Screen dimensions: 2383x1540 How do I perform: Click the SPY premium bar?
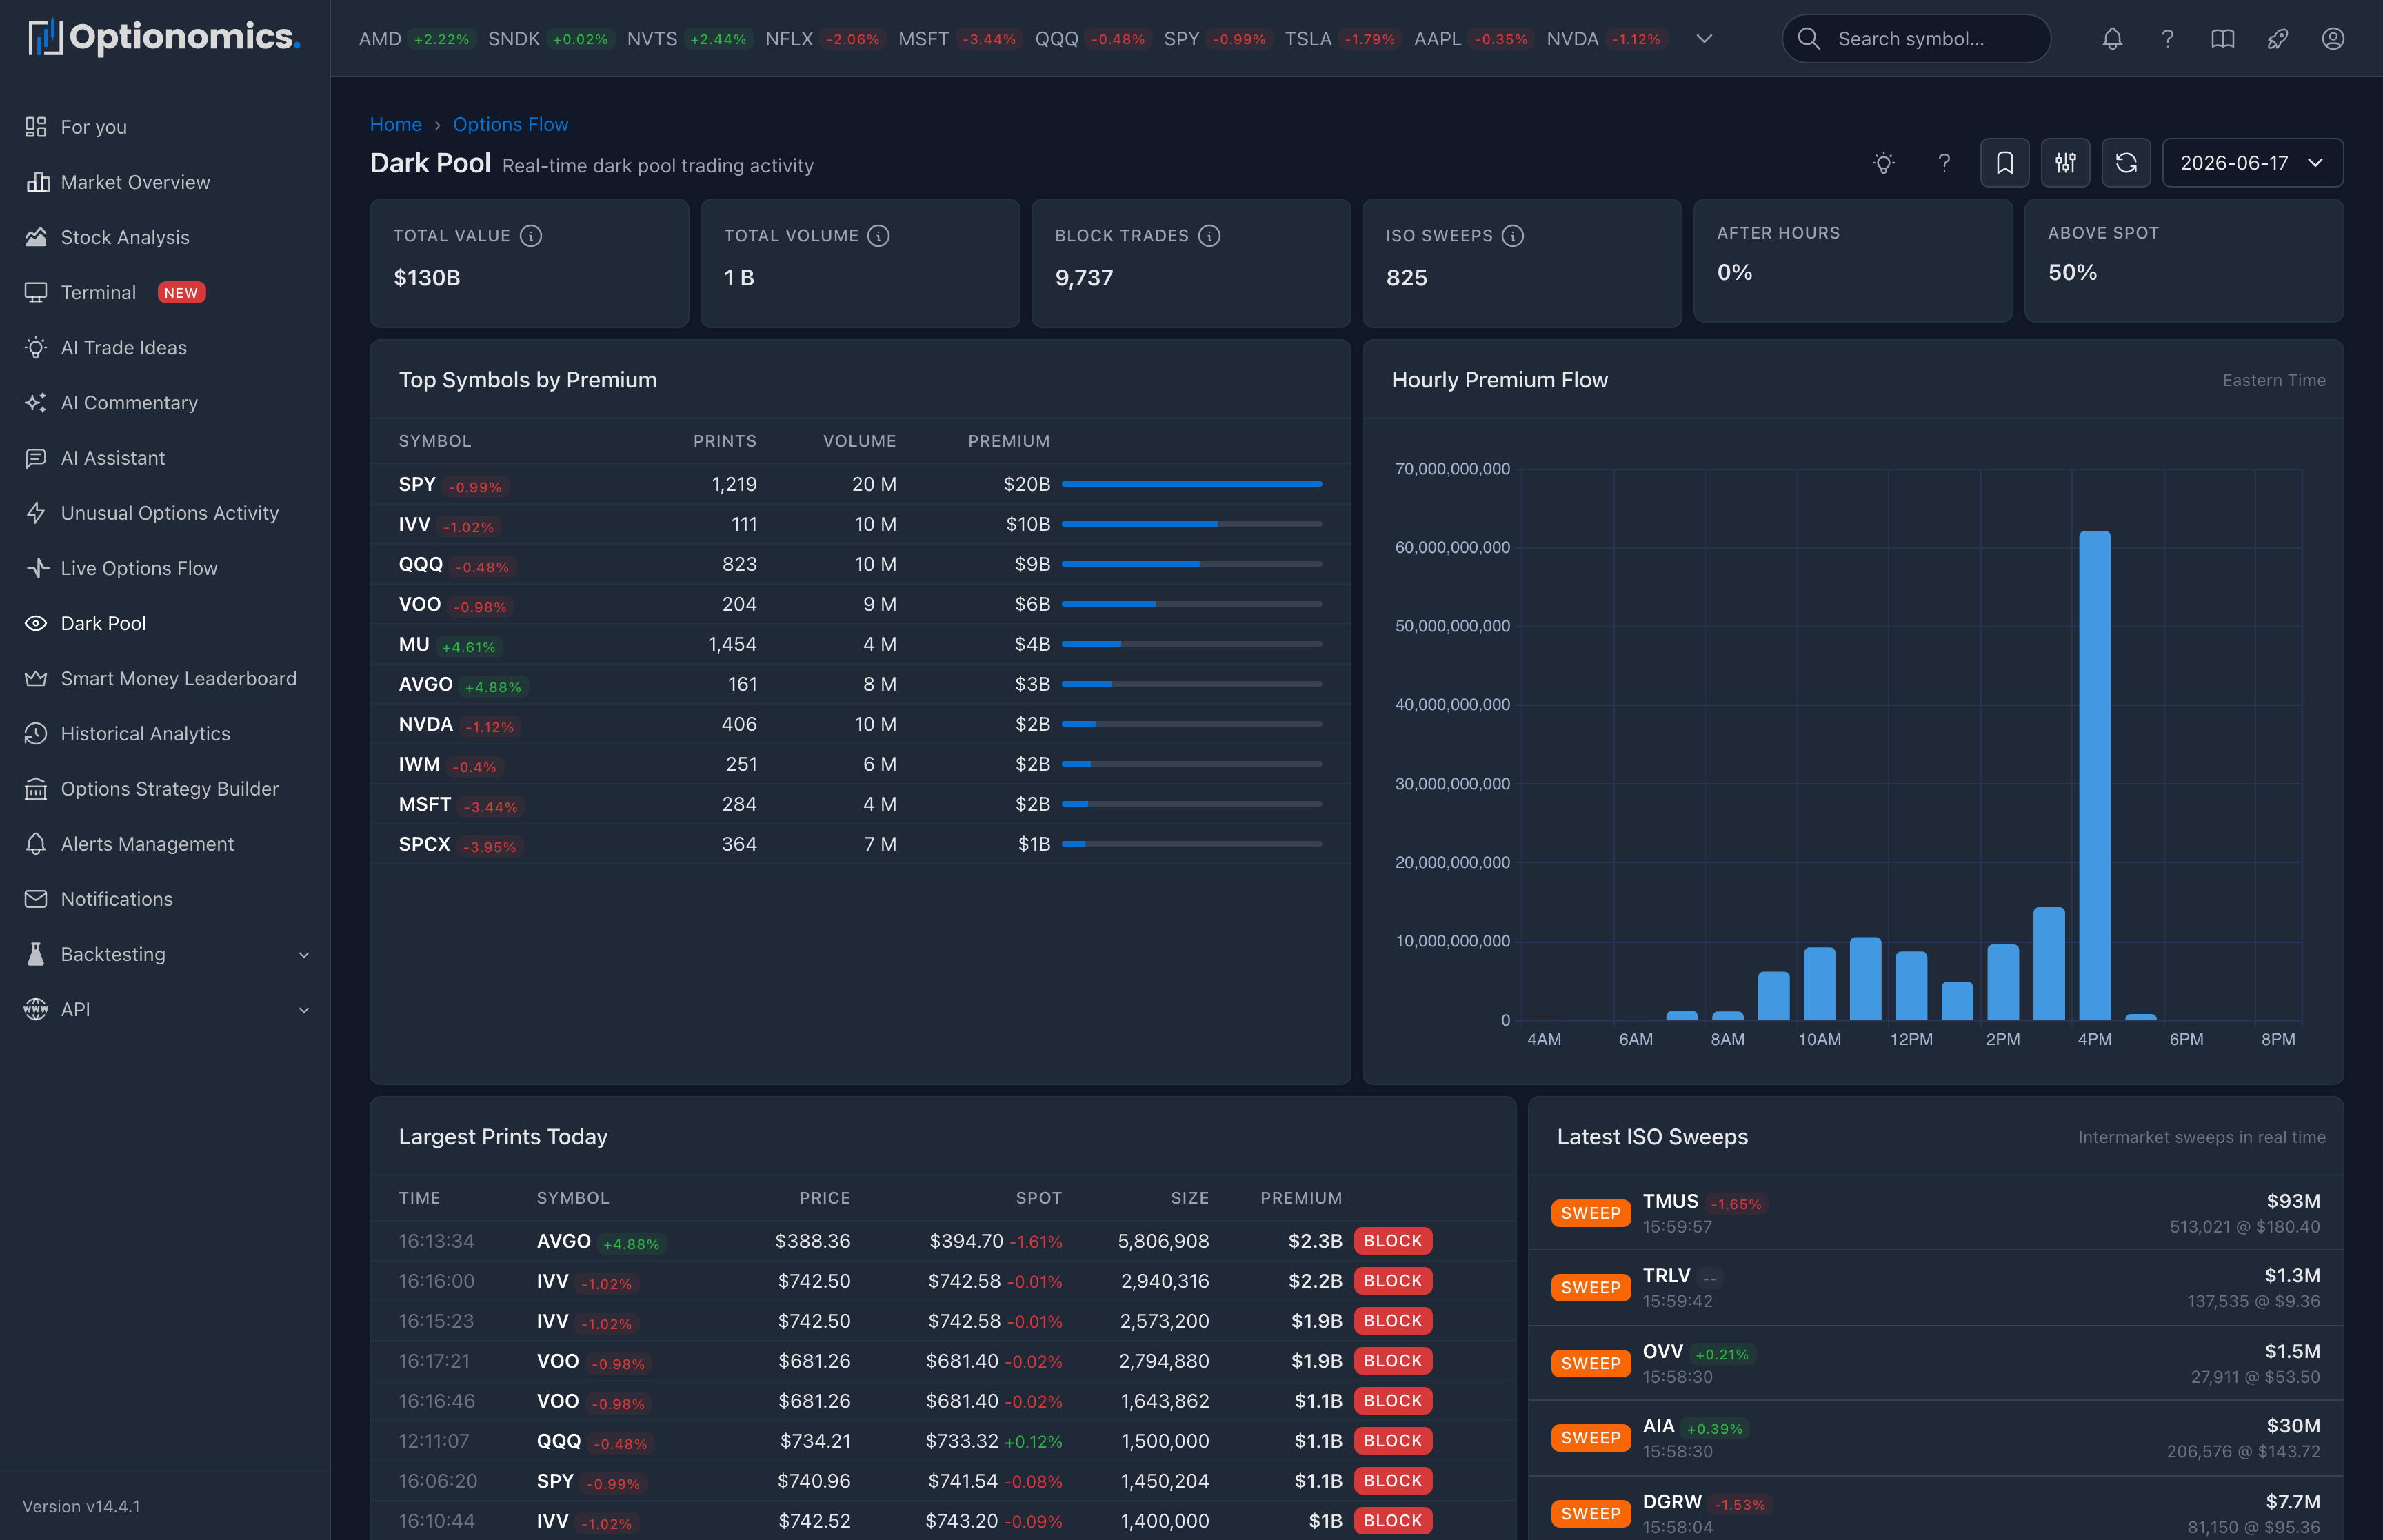pyautogui.click(x=1191, y=484)
